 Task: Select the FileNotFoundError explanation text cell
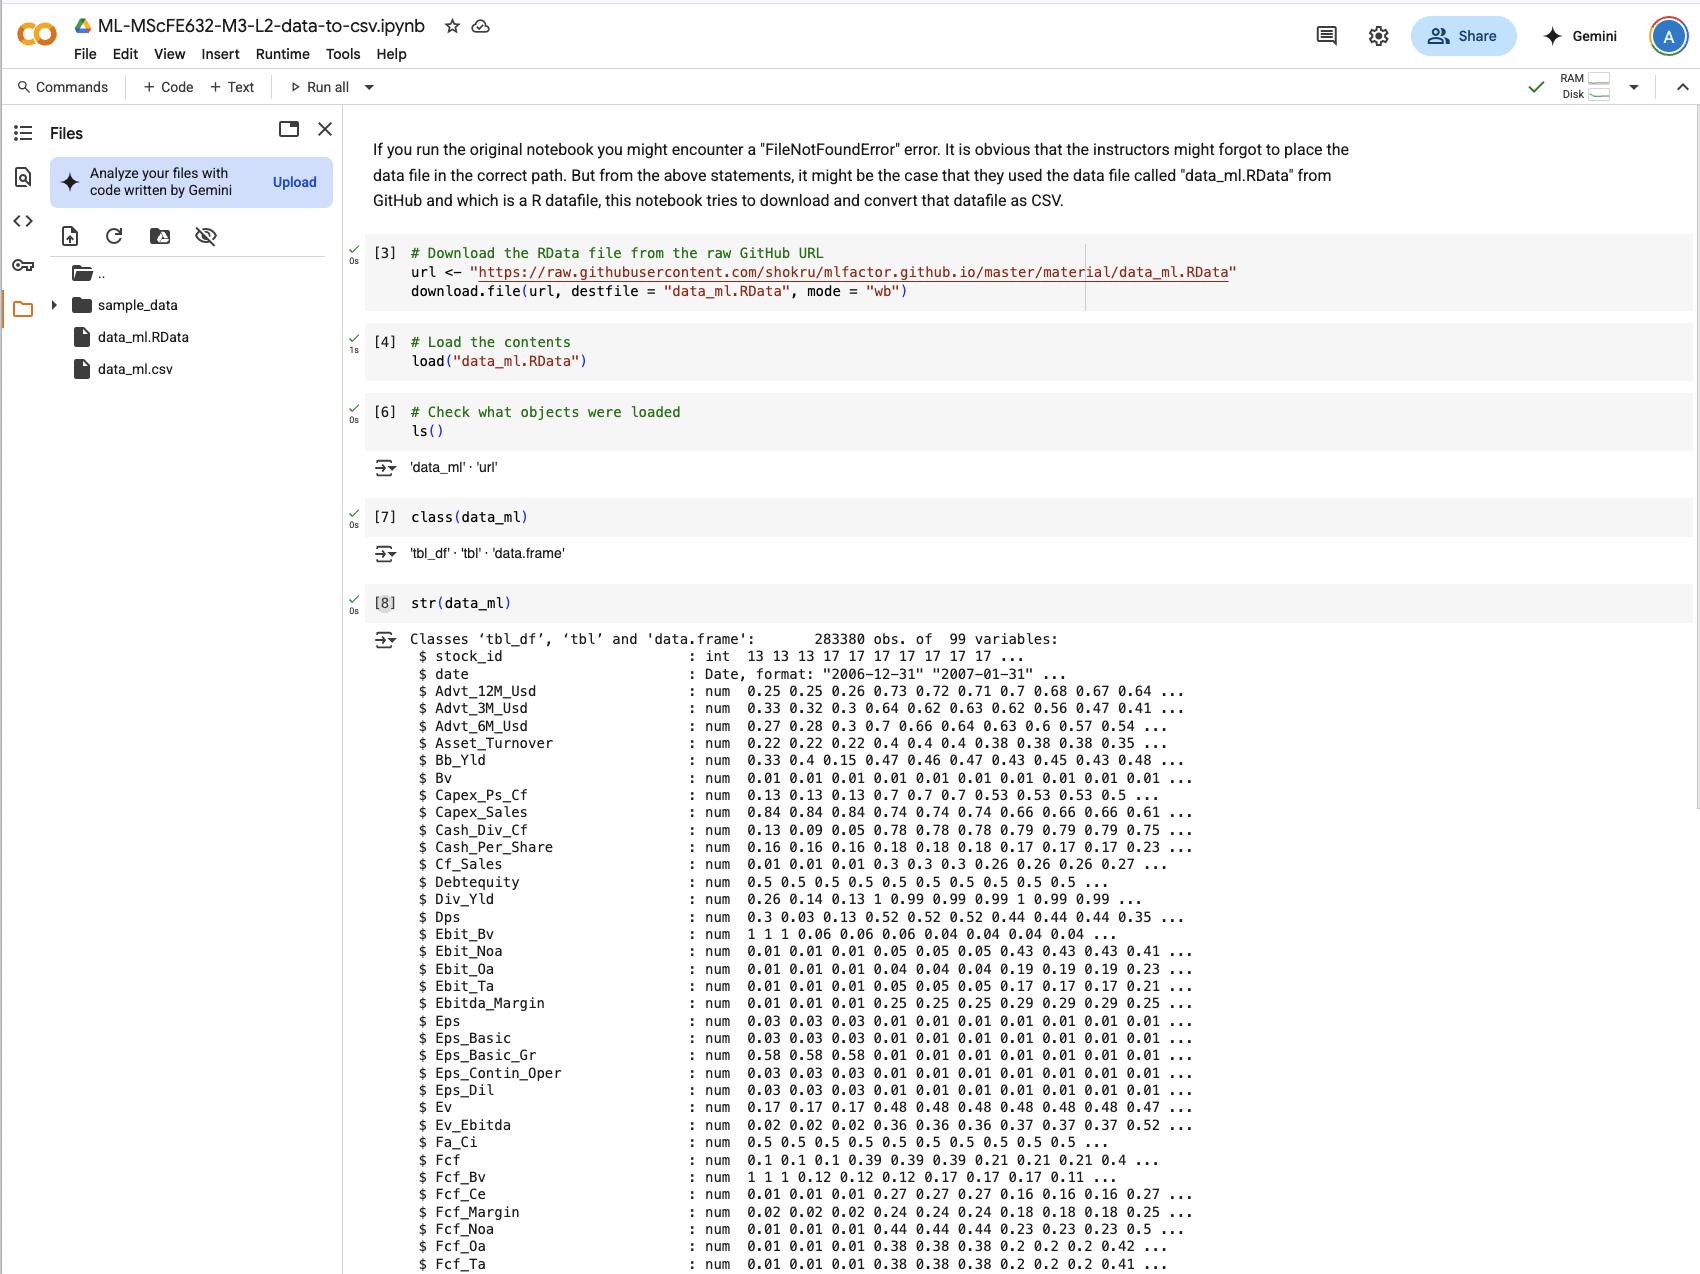coord(861,175)
